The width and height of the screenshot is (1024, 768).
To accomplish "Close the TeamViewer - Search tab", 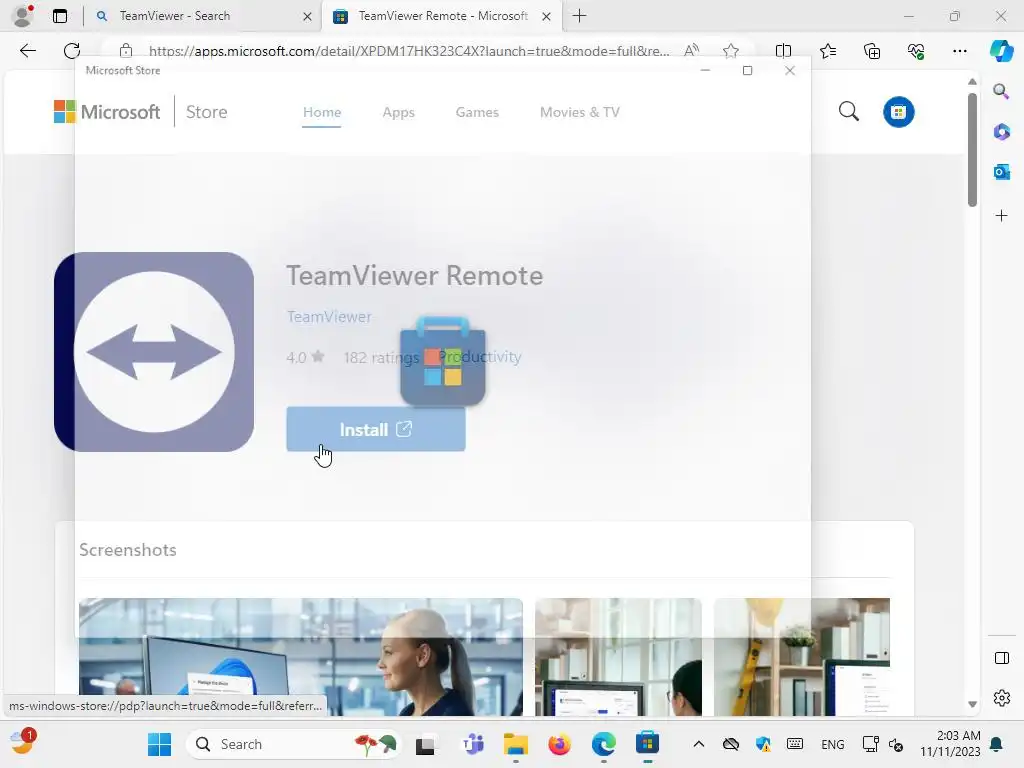I will point(307,16).
